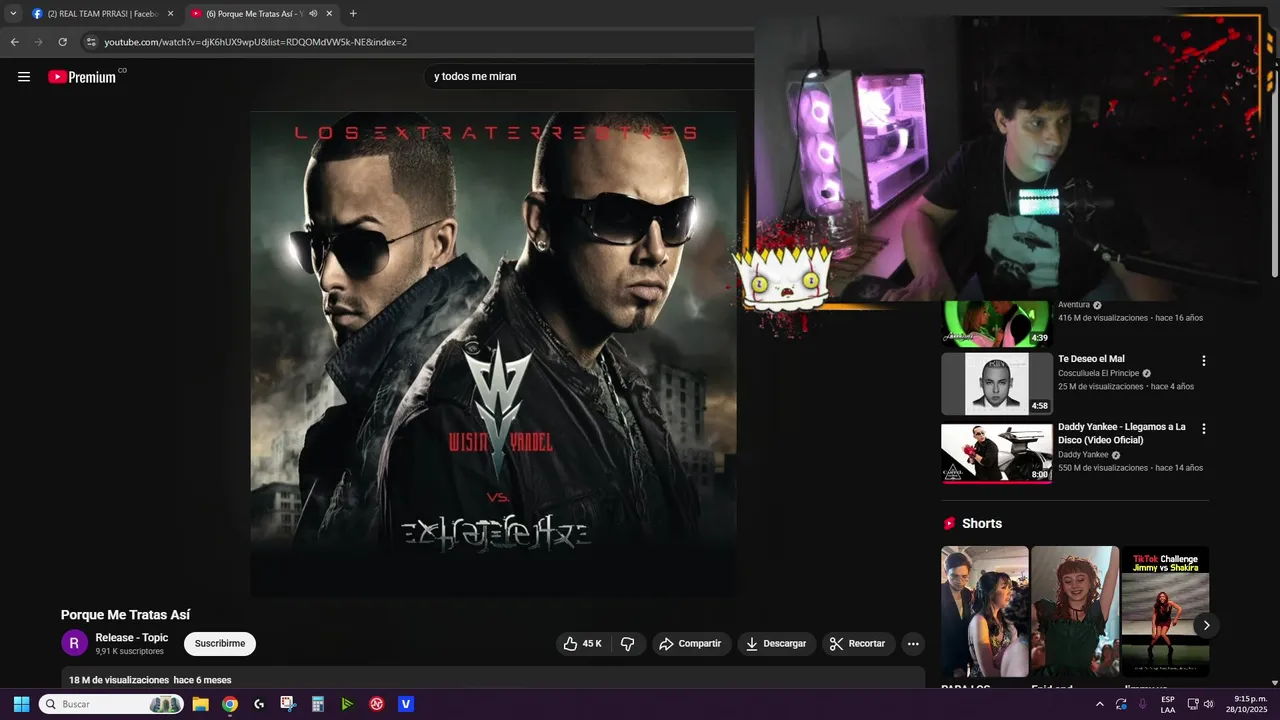Open the green play-arrow taskbar app

point(347,704)
